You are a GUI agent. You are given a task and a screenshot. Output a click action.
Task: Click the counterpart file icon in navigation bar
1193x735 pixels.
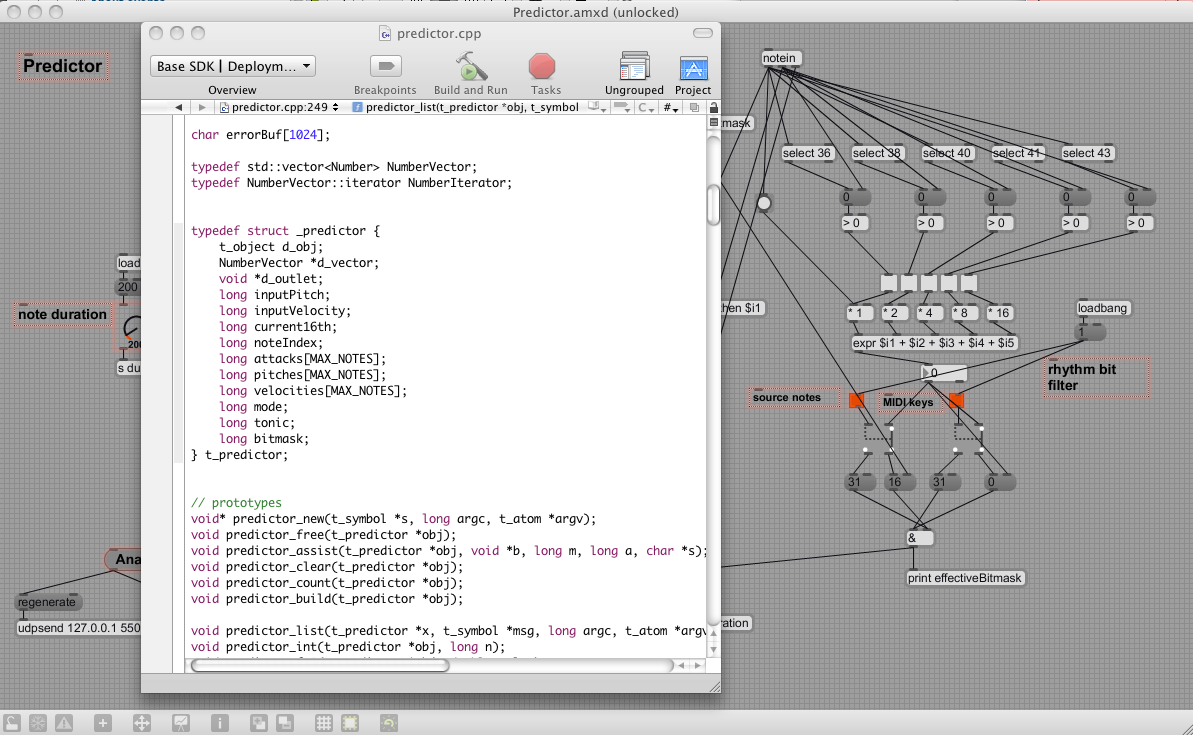[x=694, y=107]
